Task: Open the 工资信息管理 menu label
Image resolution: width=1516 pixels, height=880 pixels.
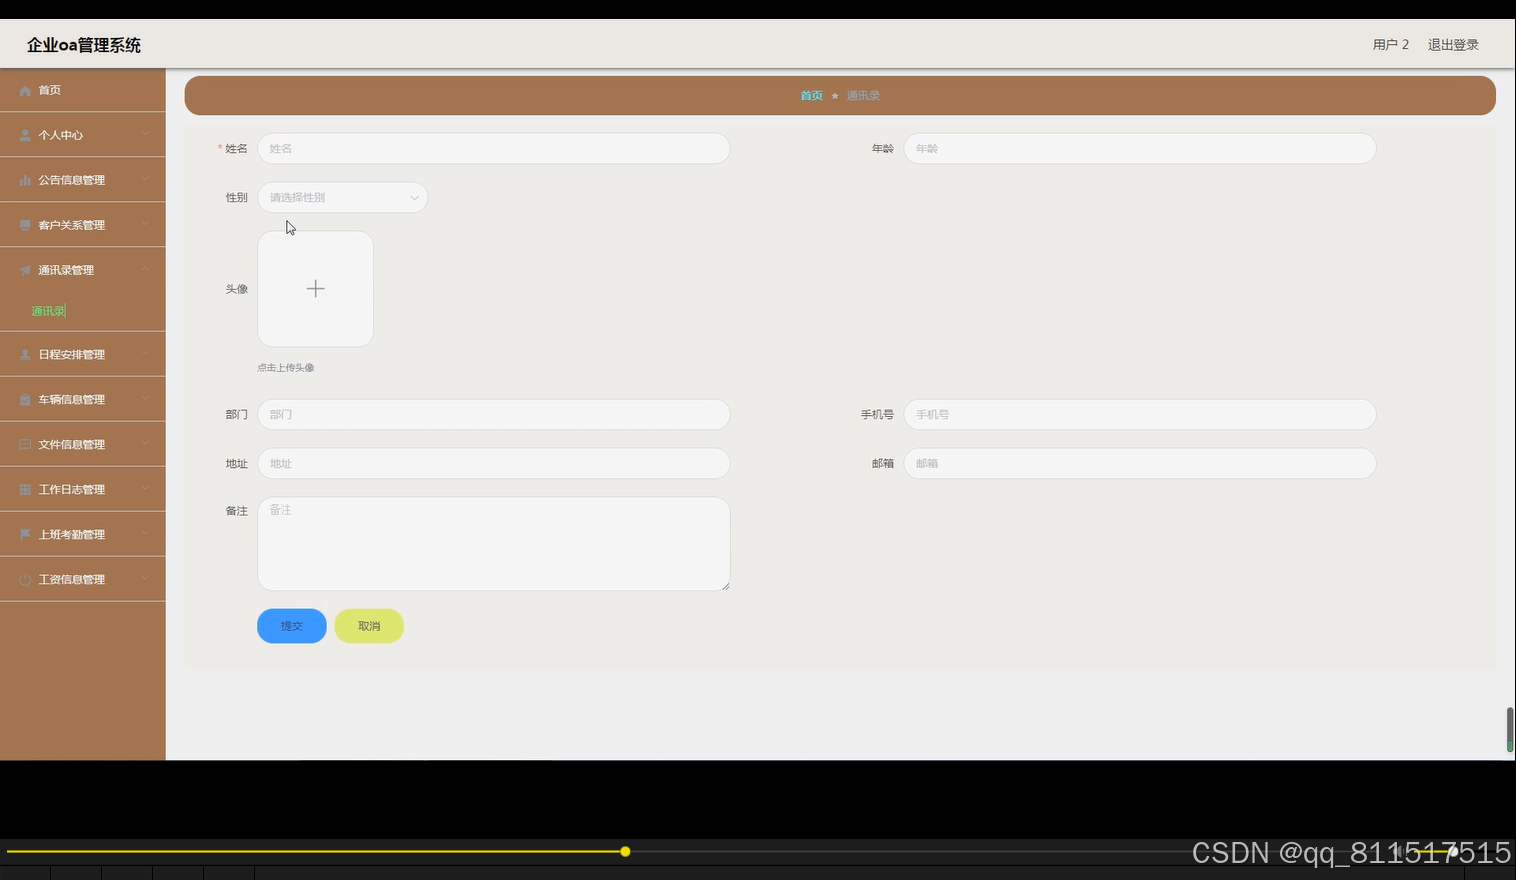Action: click(x=71, y=579)
